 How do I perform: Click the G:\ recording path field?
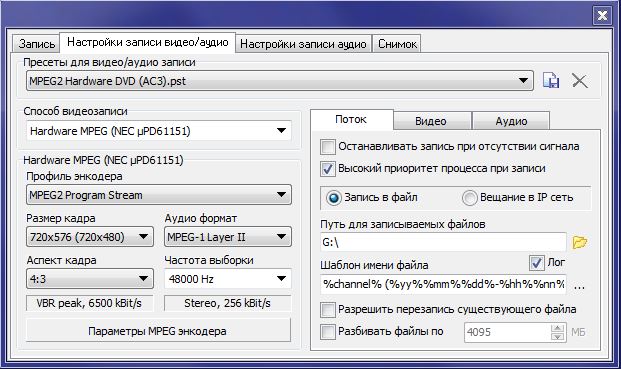443,242
